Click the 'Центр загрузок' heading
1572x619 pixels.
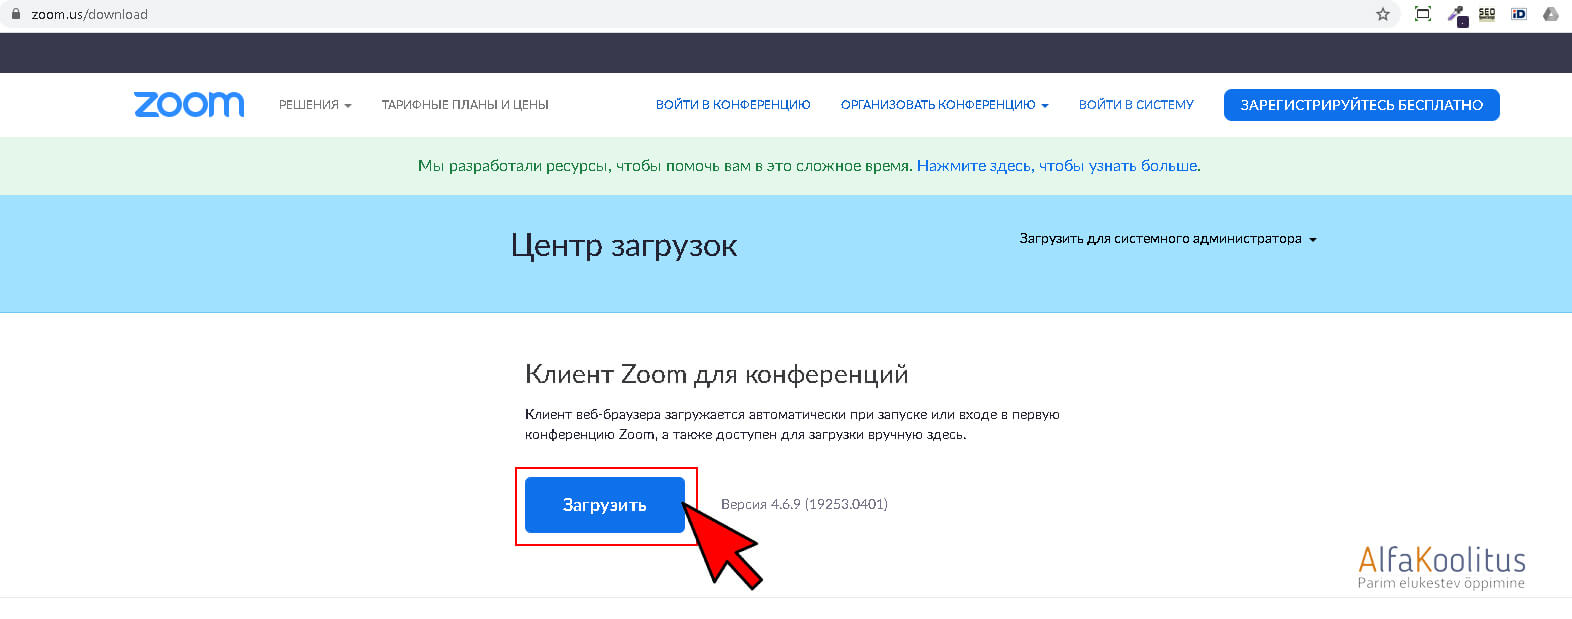[624, 246]
